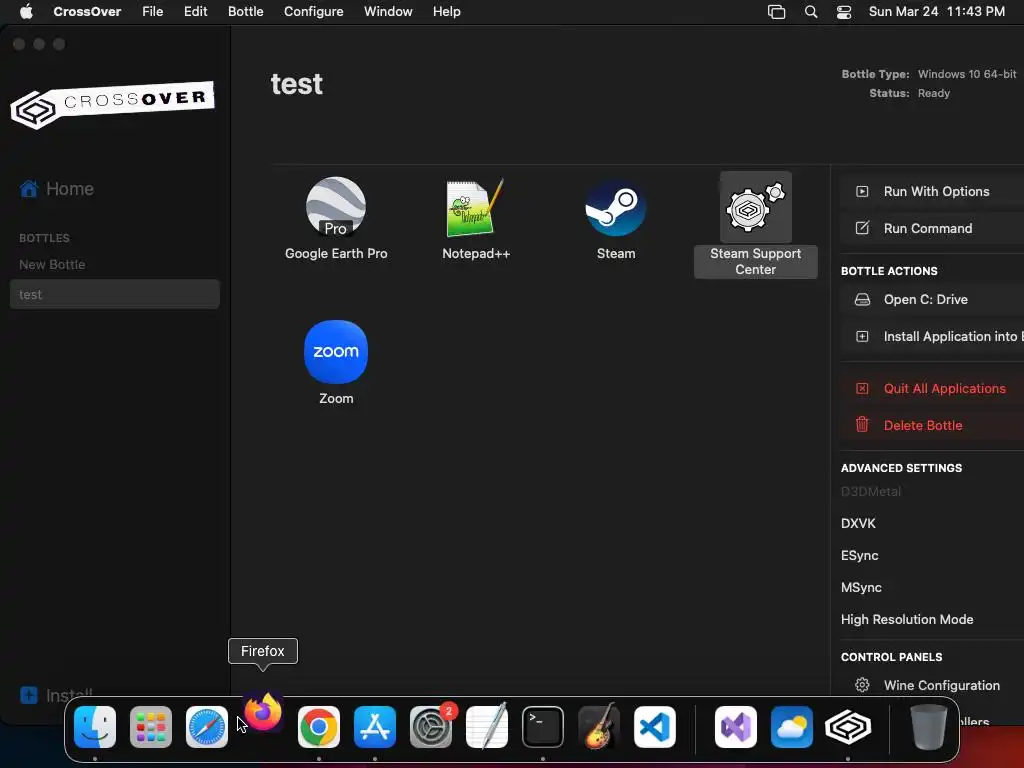Open the CrossOver menu in the menu bar
The width and height of the screenshot is (1024, 768).
coord(87,12)
